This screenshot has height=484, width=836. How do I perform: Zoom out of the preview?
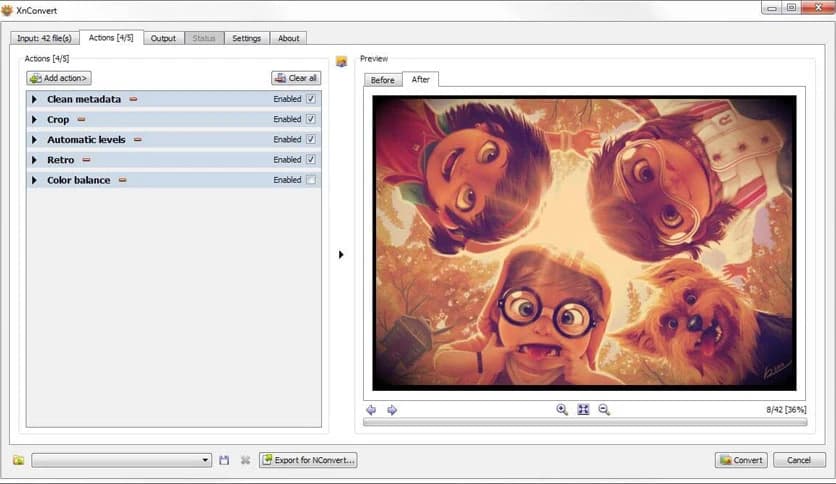pos(604,409)
